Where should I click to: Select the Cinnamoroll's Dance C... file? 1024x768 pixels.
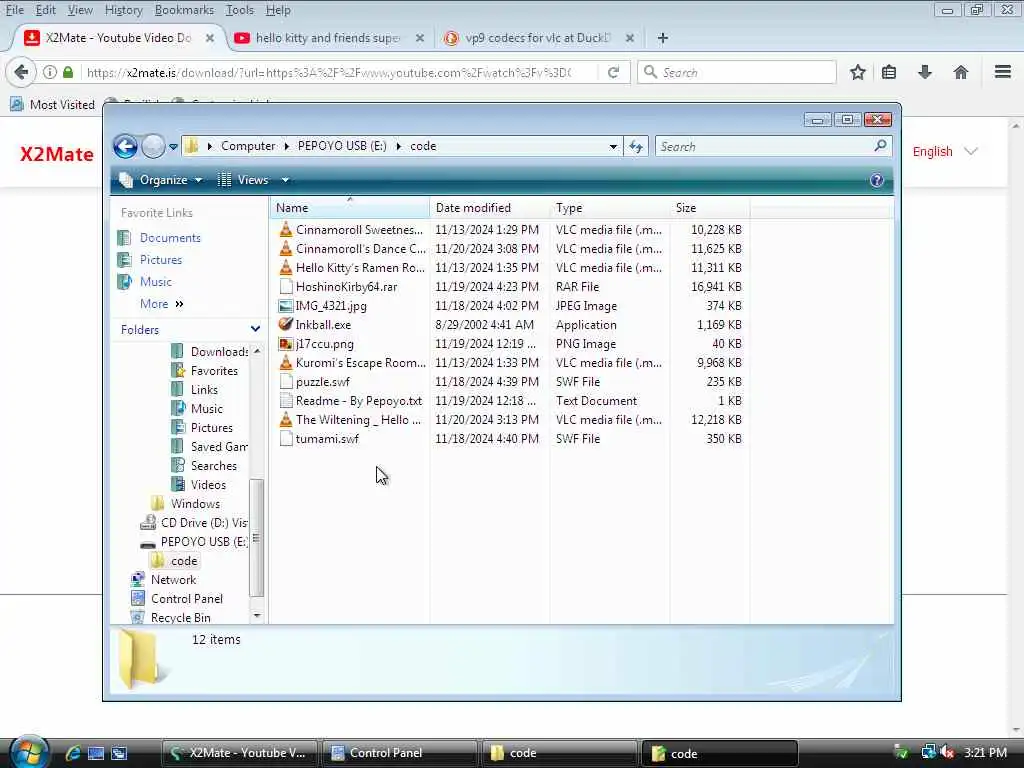pos(353,249)
